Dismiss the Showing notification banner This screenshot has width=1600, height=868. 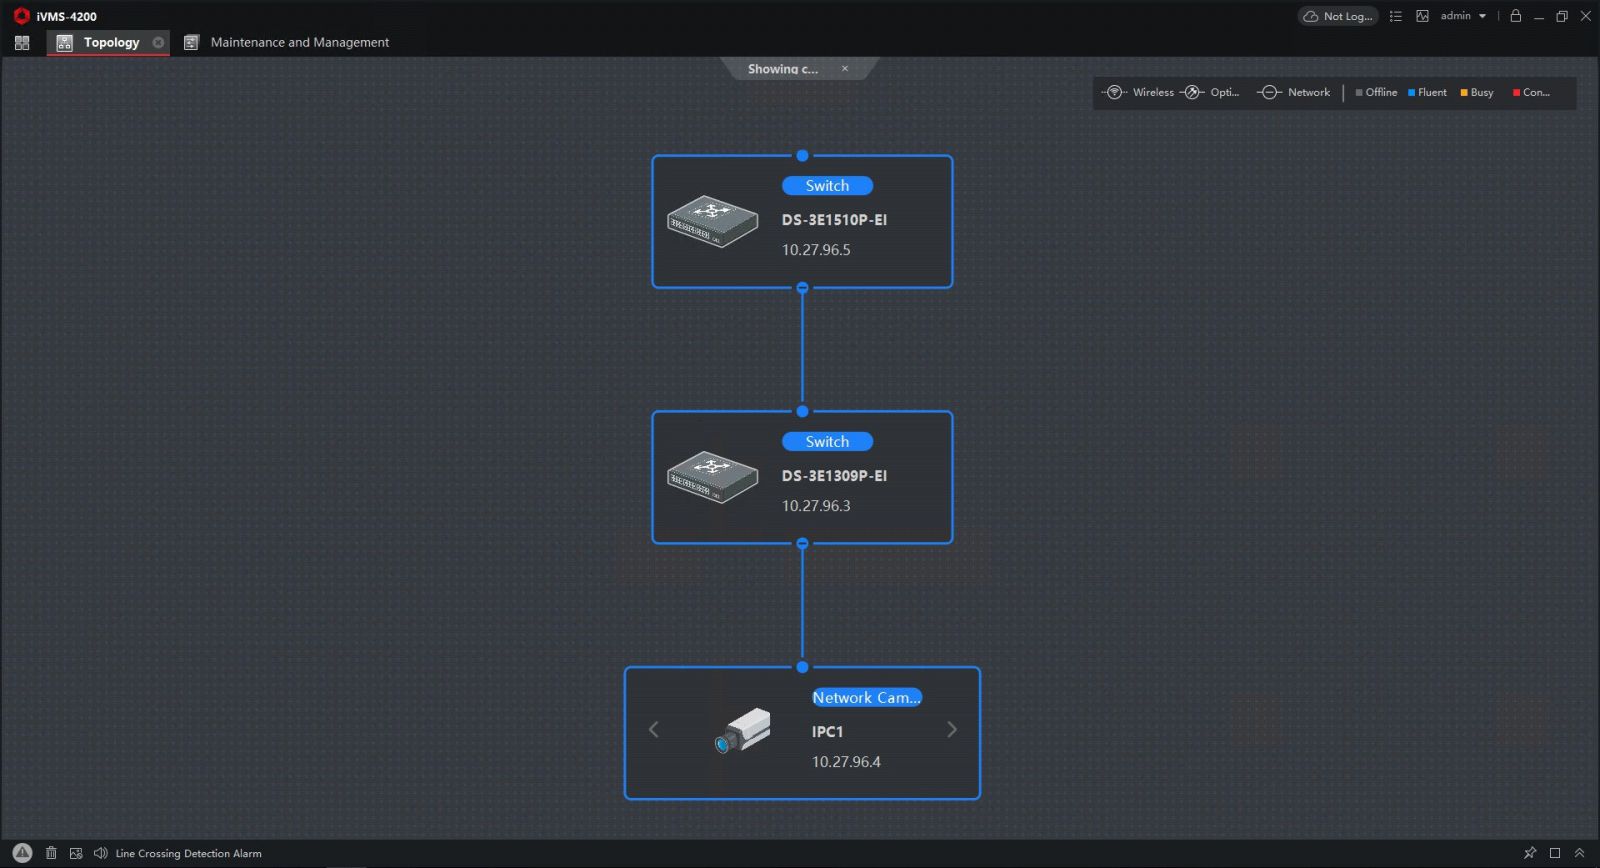pyautogui.click(x=845, y=69)
